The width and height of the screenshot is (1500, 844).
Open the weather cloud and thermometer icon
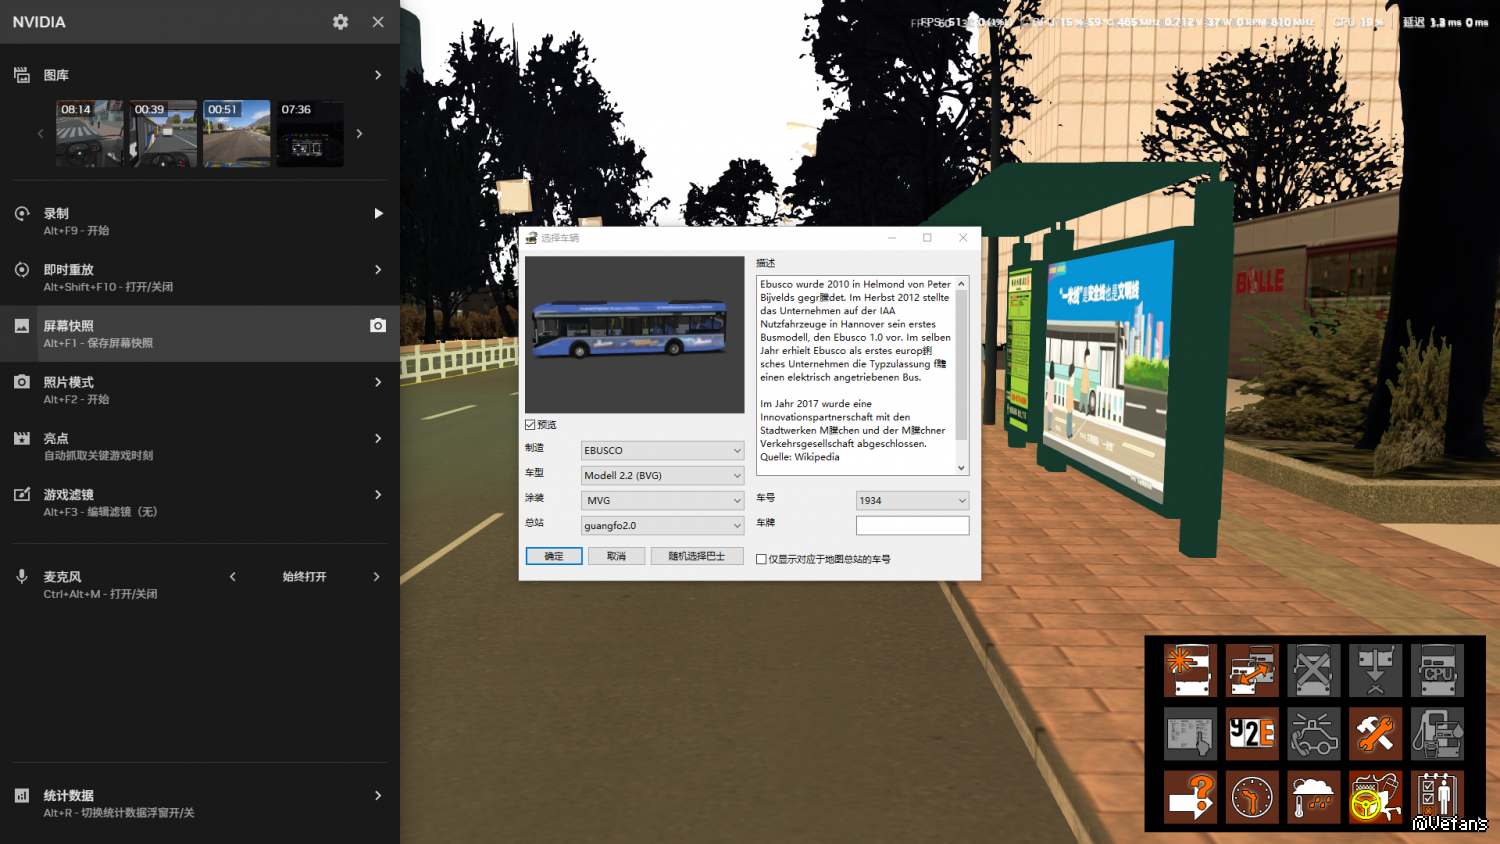(1313, 797)
